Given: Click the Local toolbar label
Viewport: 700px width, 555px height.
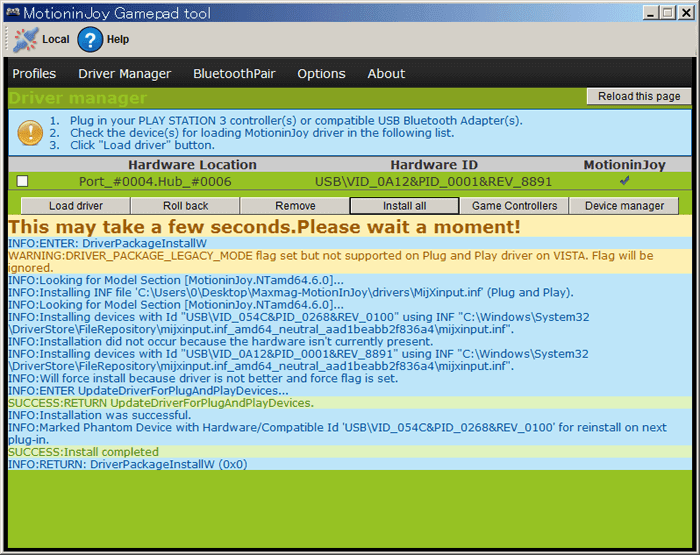Looking at the screenshot, I should (x=56, y=39).
